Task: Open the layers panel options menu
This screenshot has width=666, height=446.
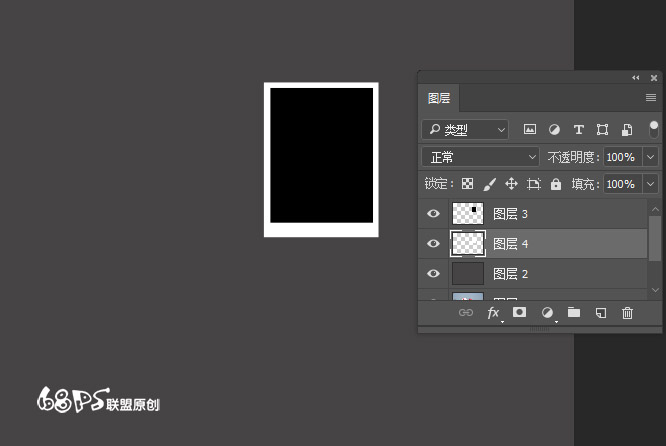Action: [651, 98]
